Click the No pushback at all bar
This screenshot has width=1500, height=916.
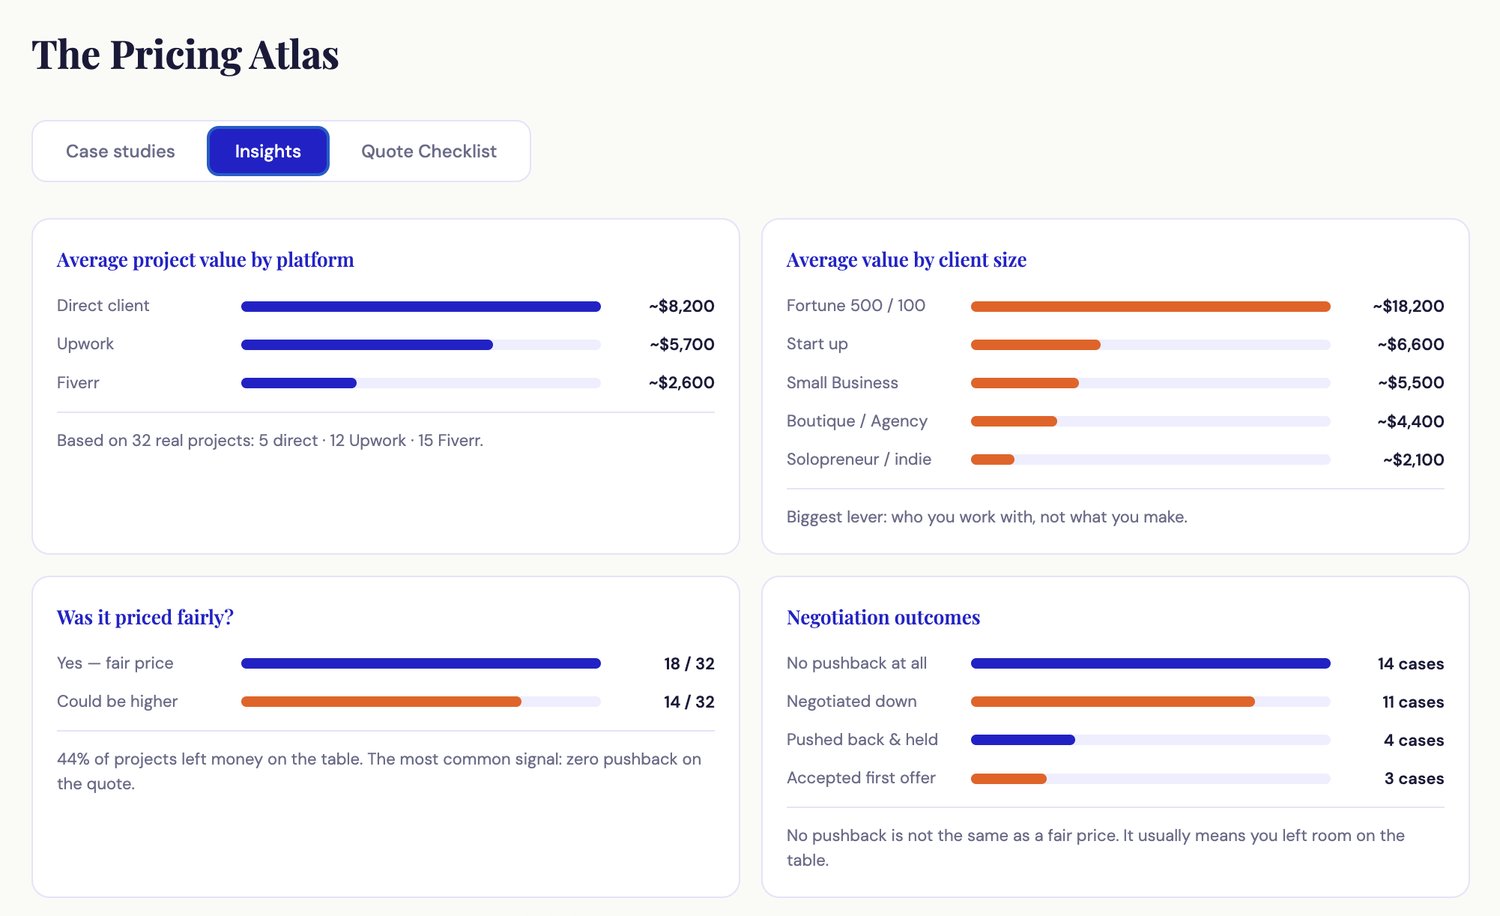point(1151,663)
